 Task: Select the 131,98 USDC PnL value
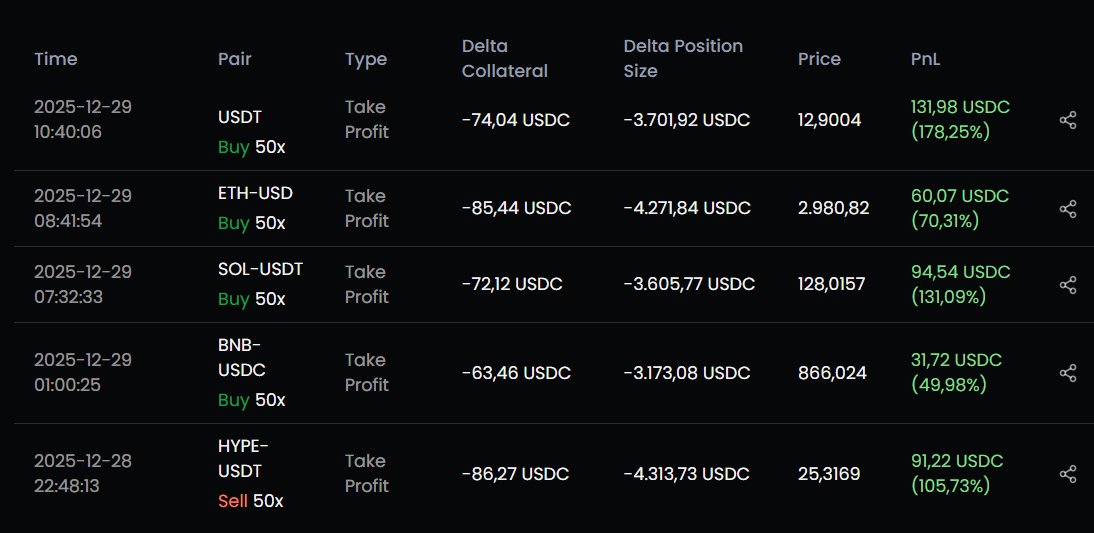(960, 107)
